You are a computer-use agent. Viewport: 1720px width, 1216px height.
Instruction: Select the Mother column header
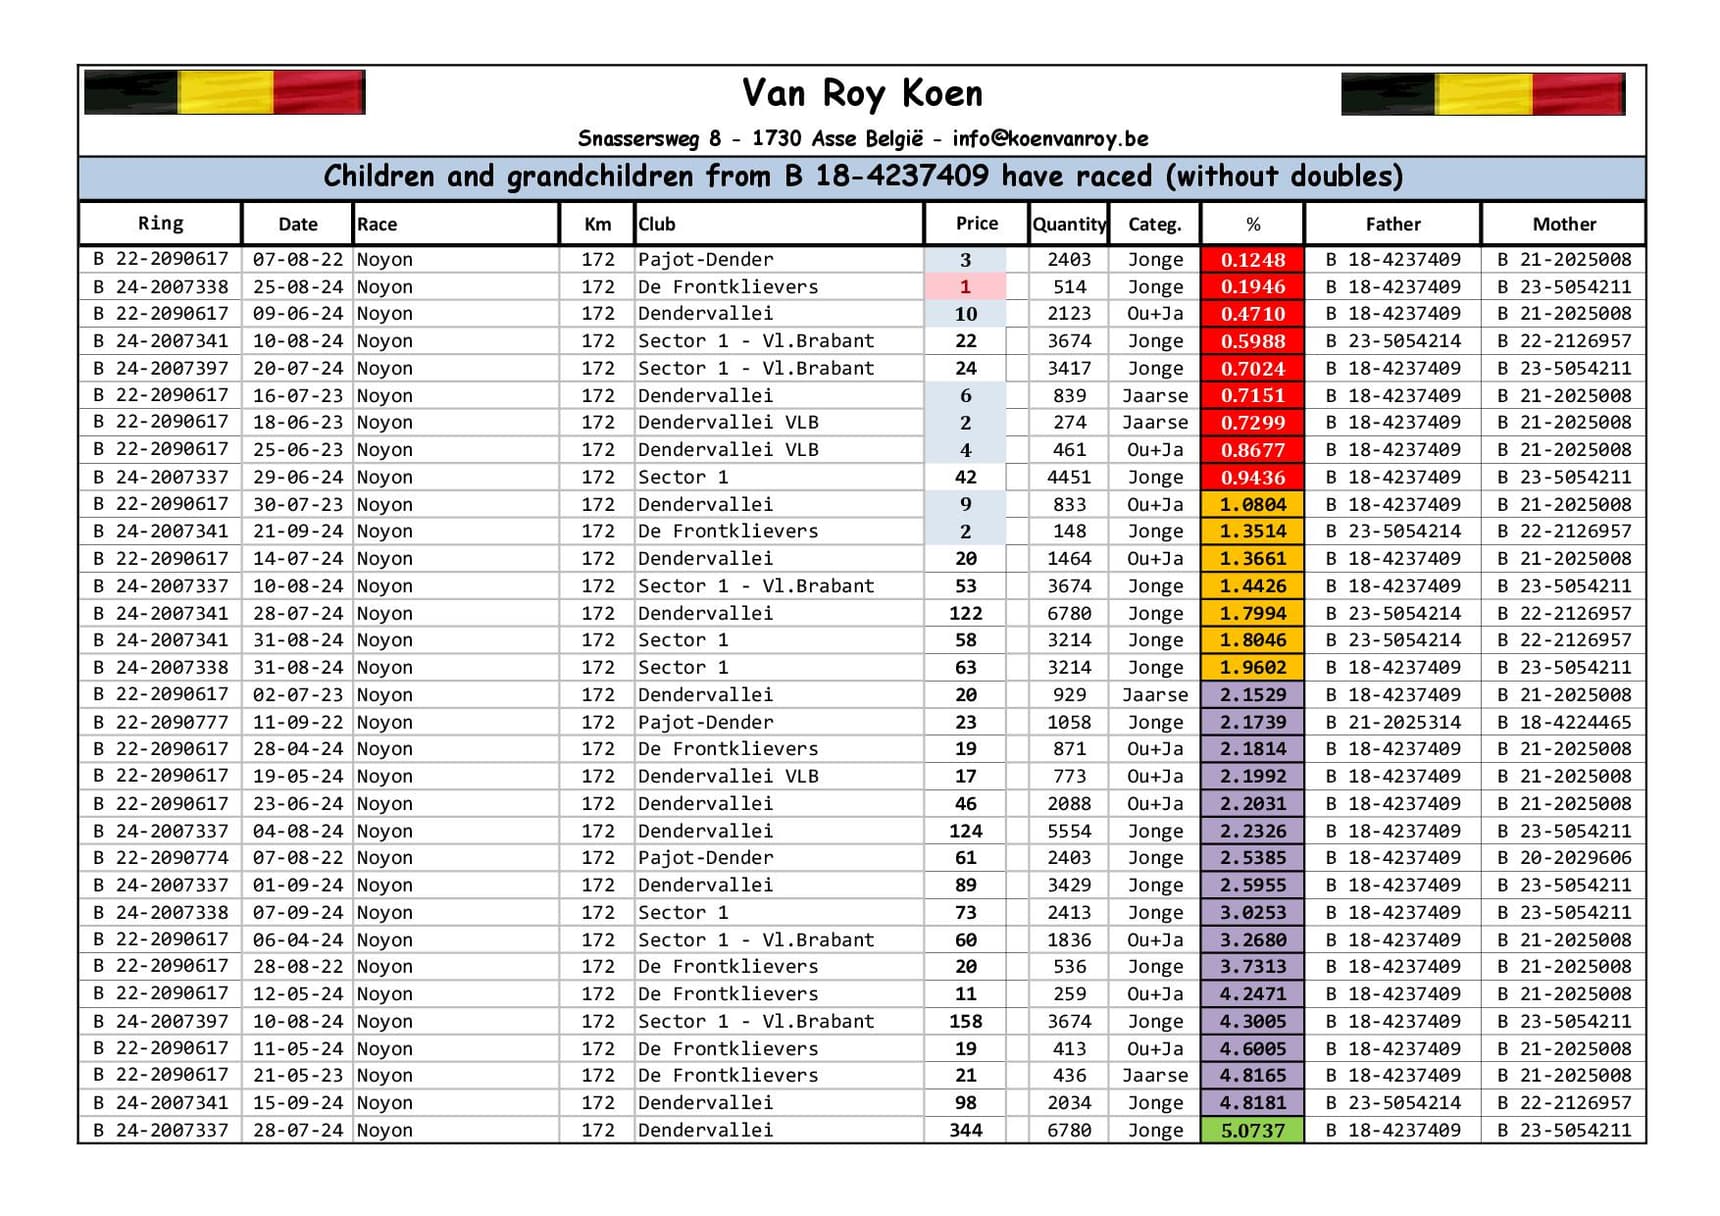pos(1563,225)
